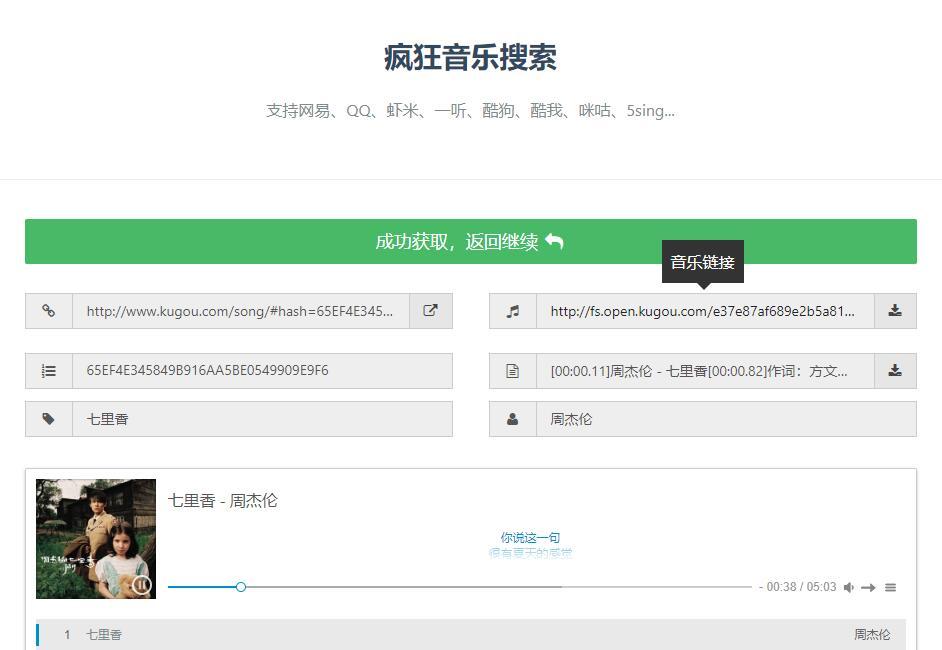The image size is (942, 650).
Task: Toggle the playlist menu icon
Action: (x=890, y=588)
